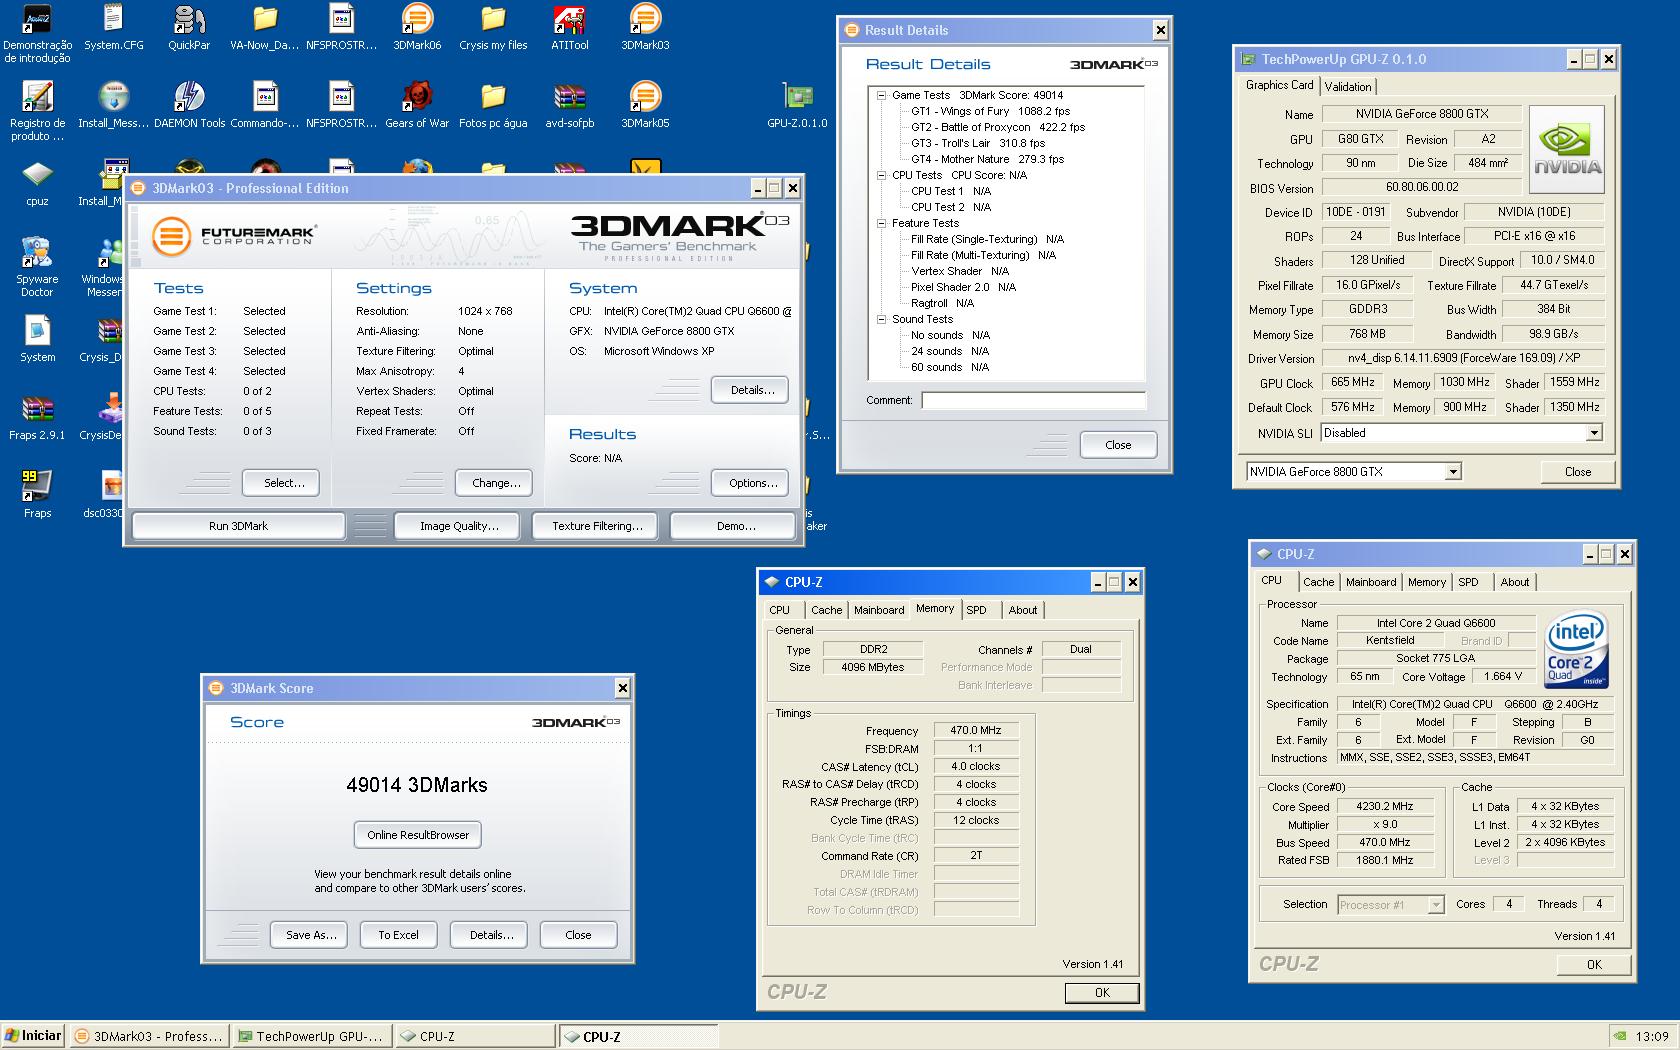
Task: Open the Fraps 2.9.1 archive icon
Action: (37, 417)
